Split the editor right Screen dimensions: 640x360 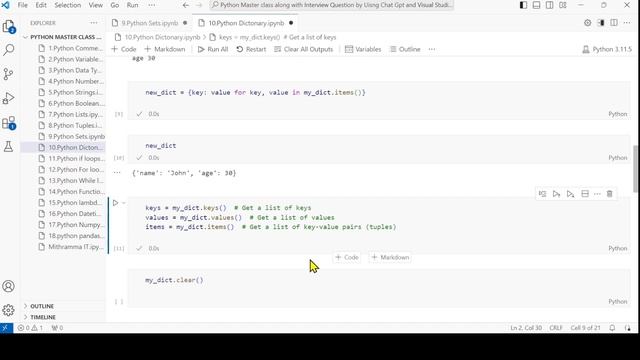click(614, 23)
